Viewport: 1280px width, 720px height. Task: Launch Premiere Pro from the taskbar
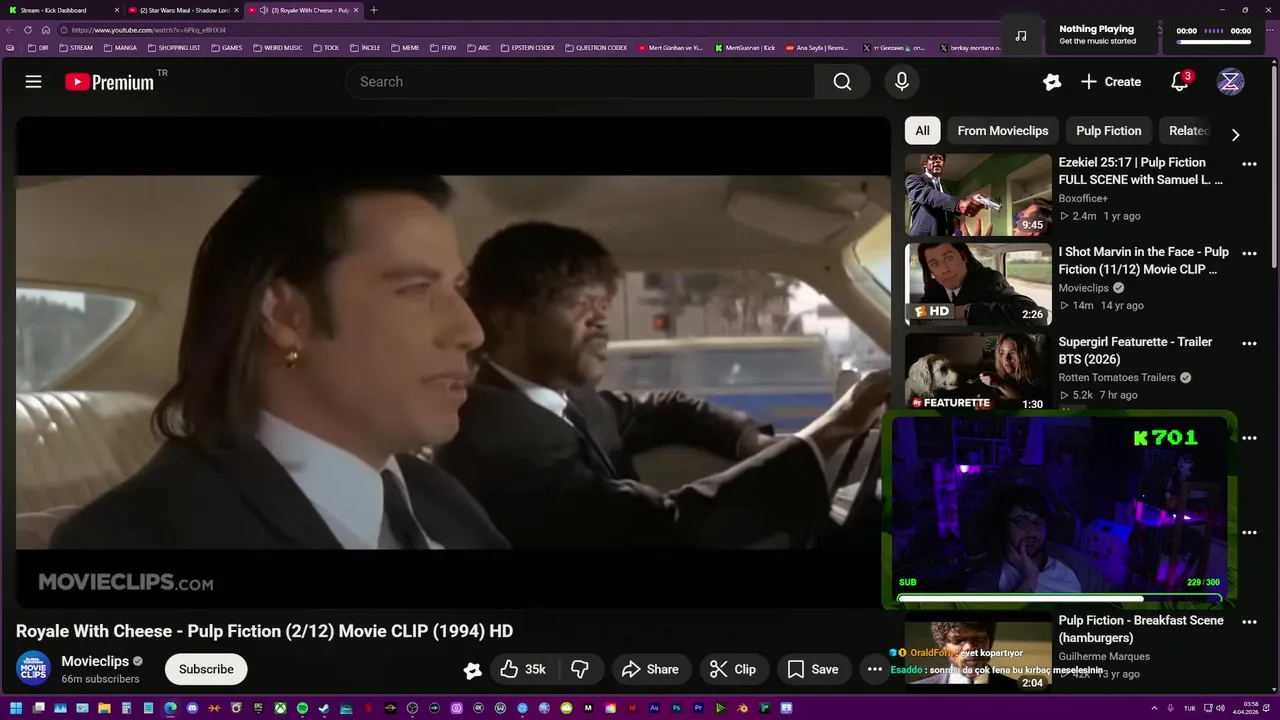698,708
